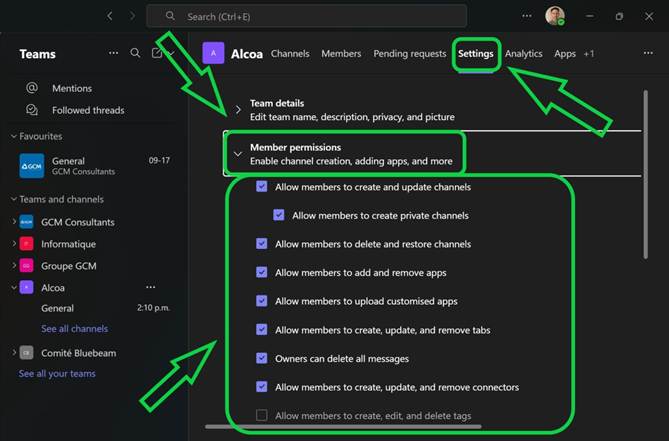Viewport: 669px width, 441px height.
Task: Select the Settings tab
Action: 476,54
